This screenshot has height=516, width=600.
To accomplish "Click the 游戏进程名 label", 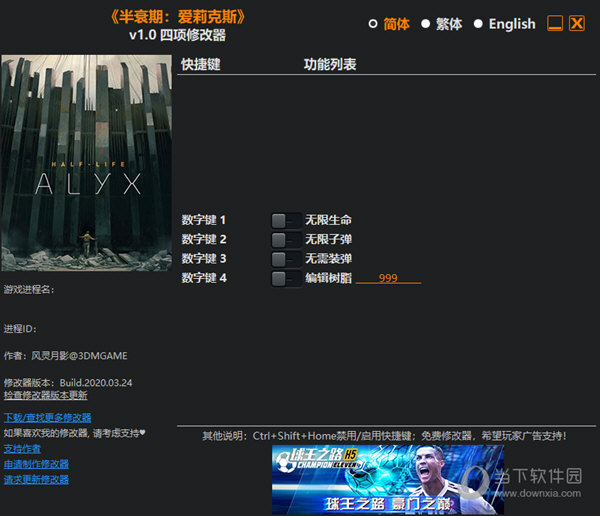I will point(29,290).
